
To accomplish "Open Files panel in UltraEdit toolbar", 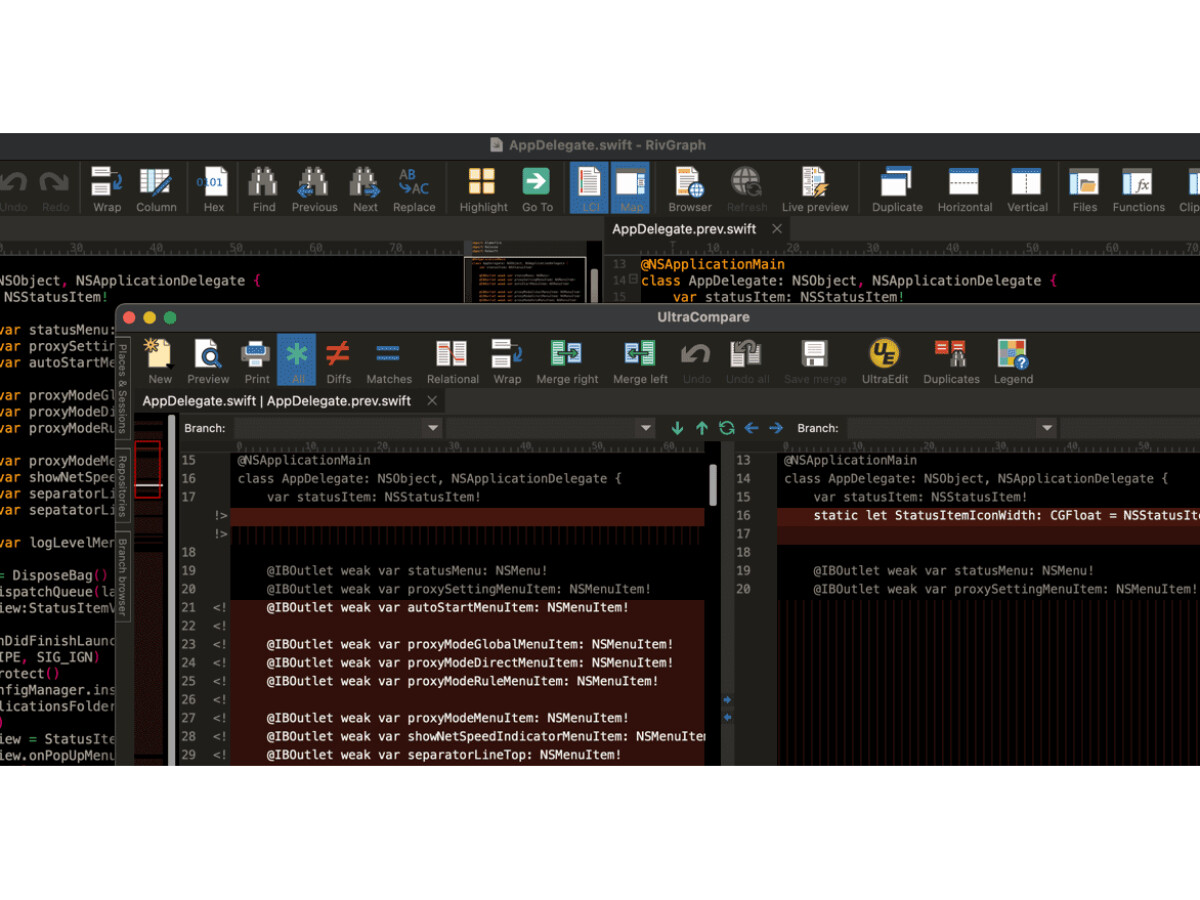I will tap(1084, 188).
